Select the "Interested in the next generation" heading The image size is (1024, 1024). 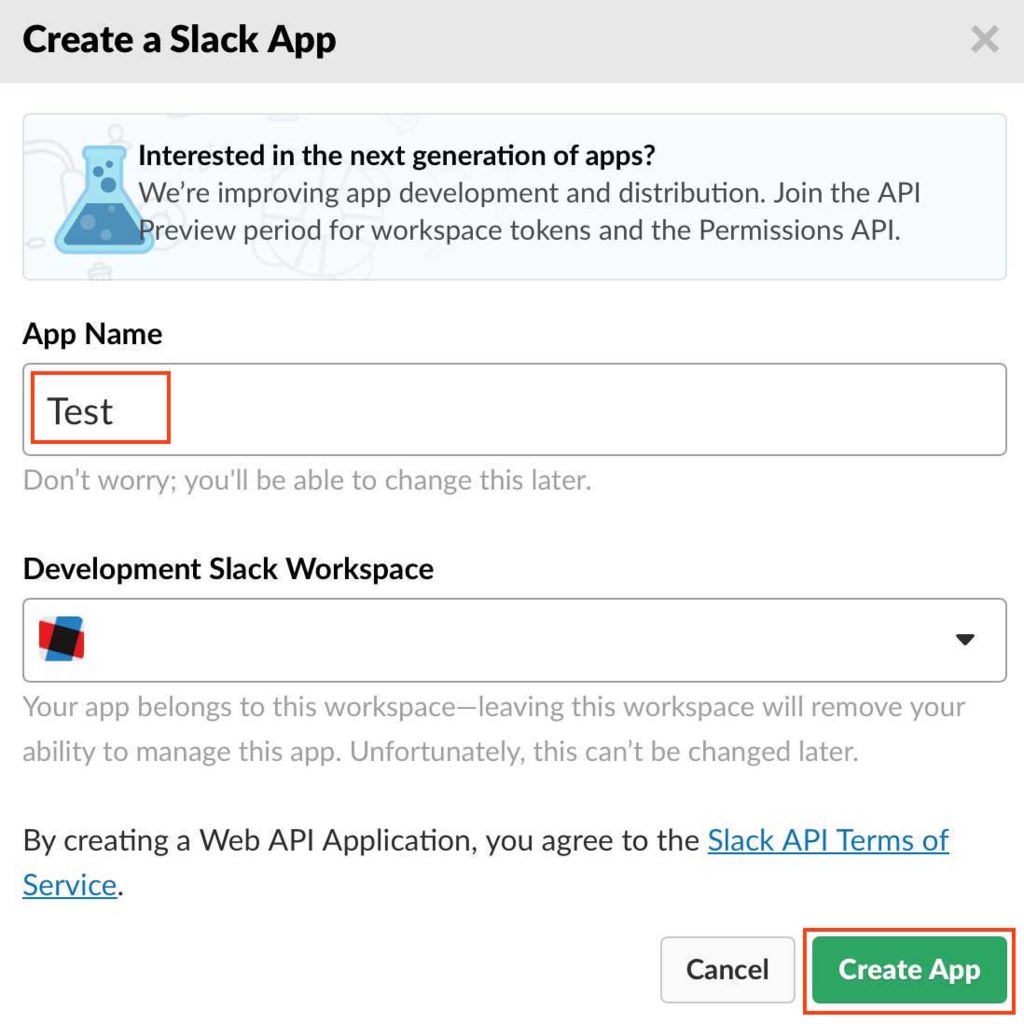(396, 155)
